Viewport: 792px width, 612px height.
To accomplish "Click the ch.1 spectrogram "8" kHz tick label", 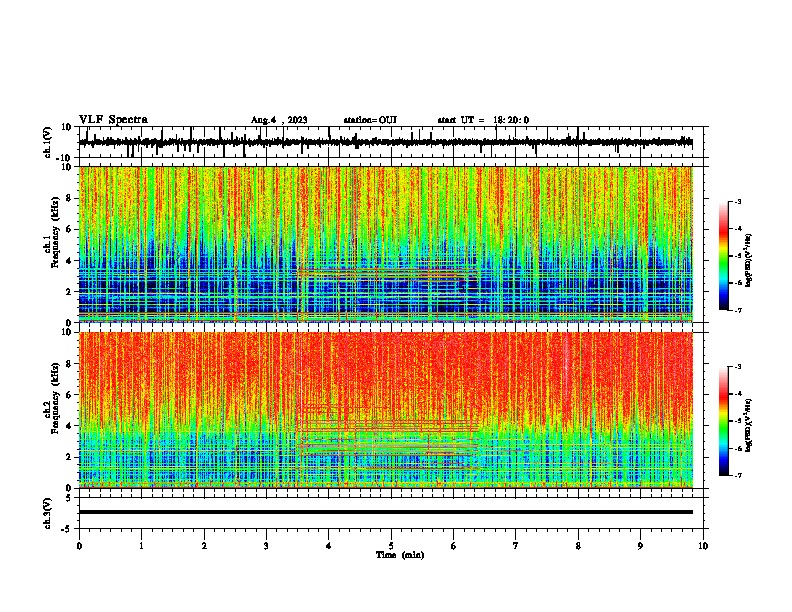I will (70, 198).
